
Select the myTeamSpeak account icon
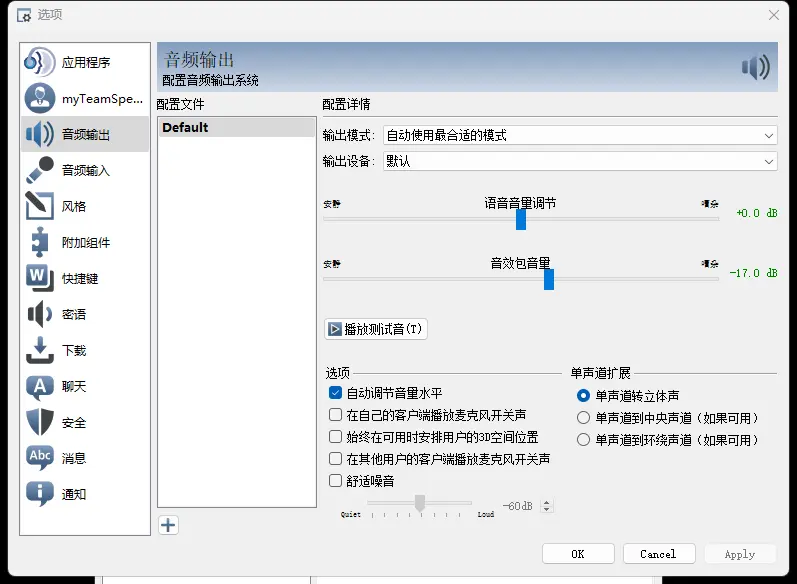pos(39,99)
